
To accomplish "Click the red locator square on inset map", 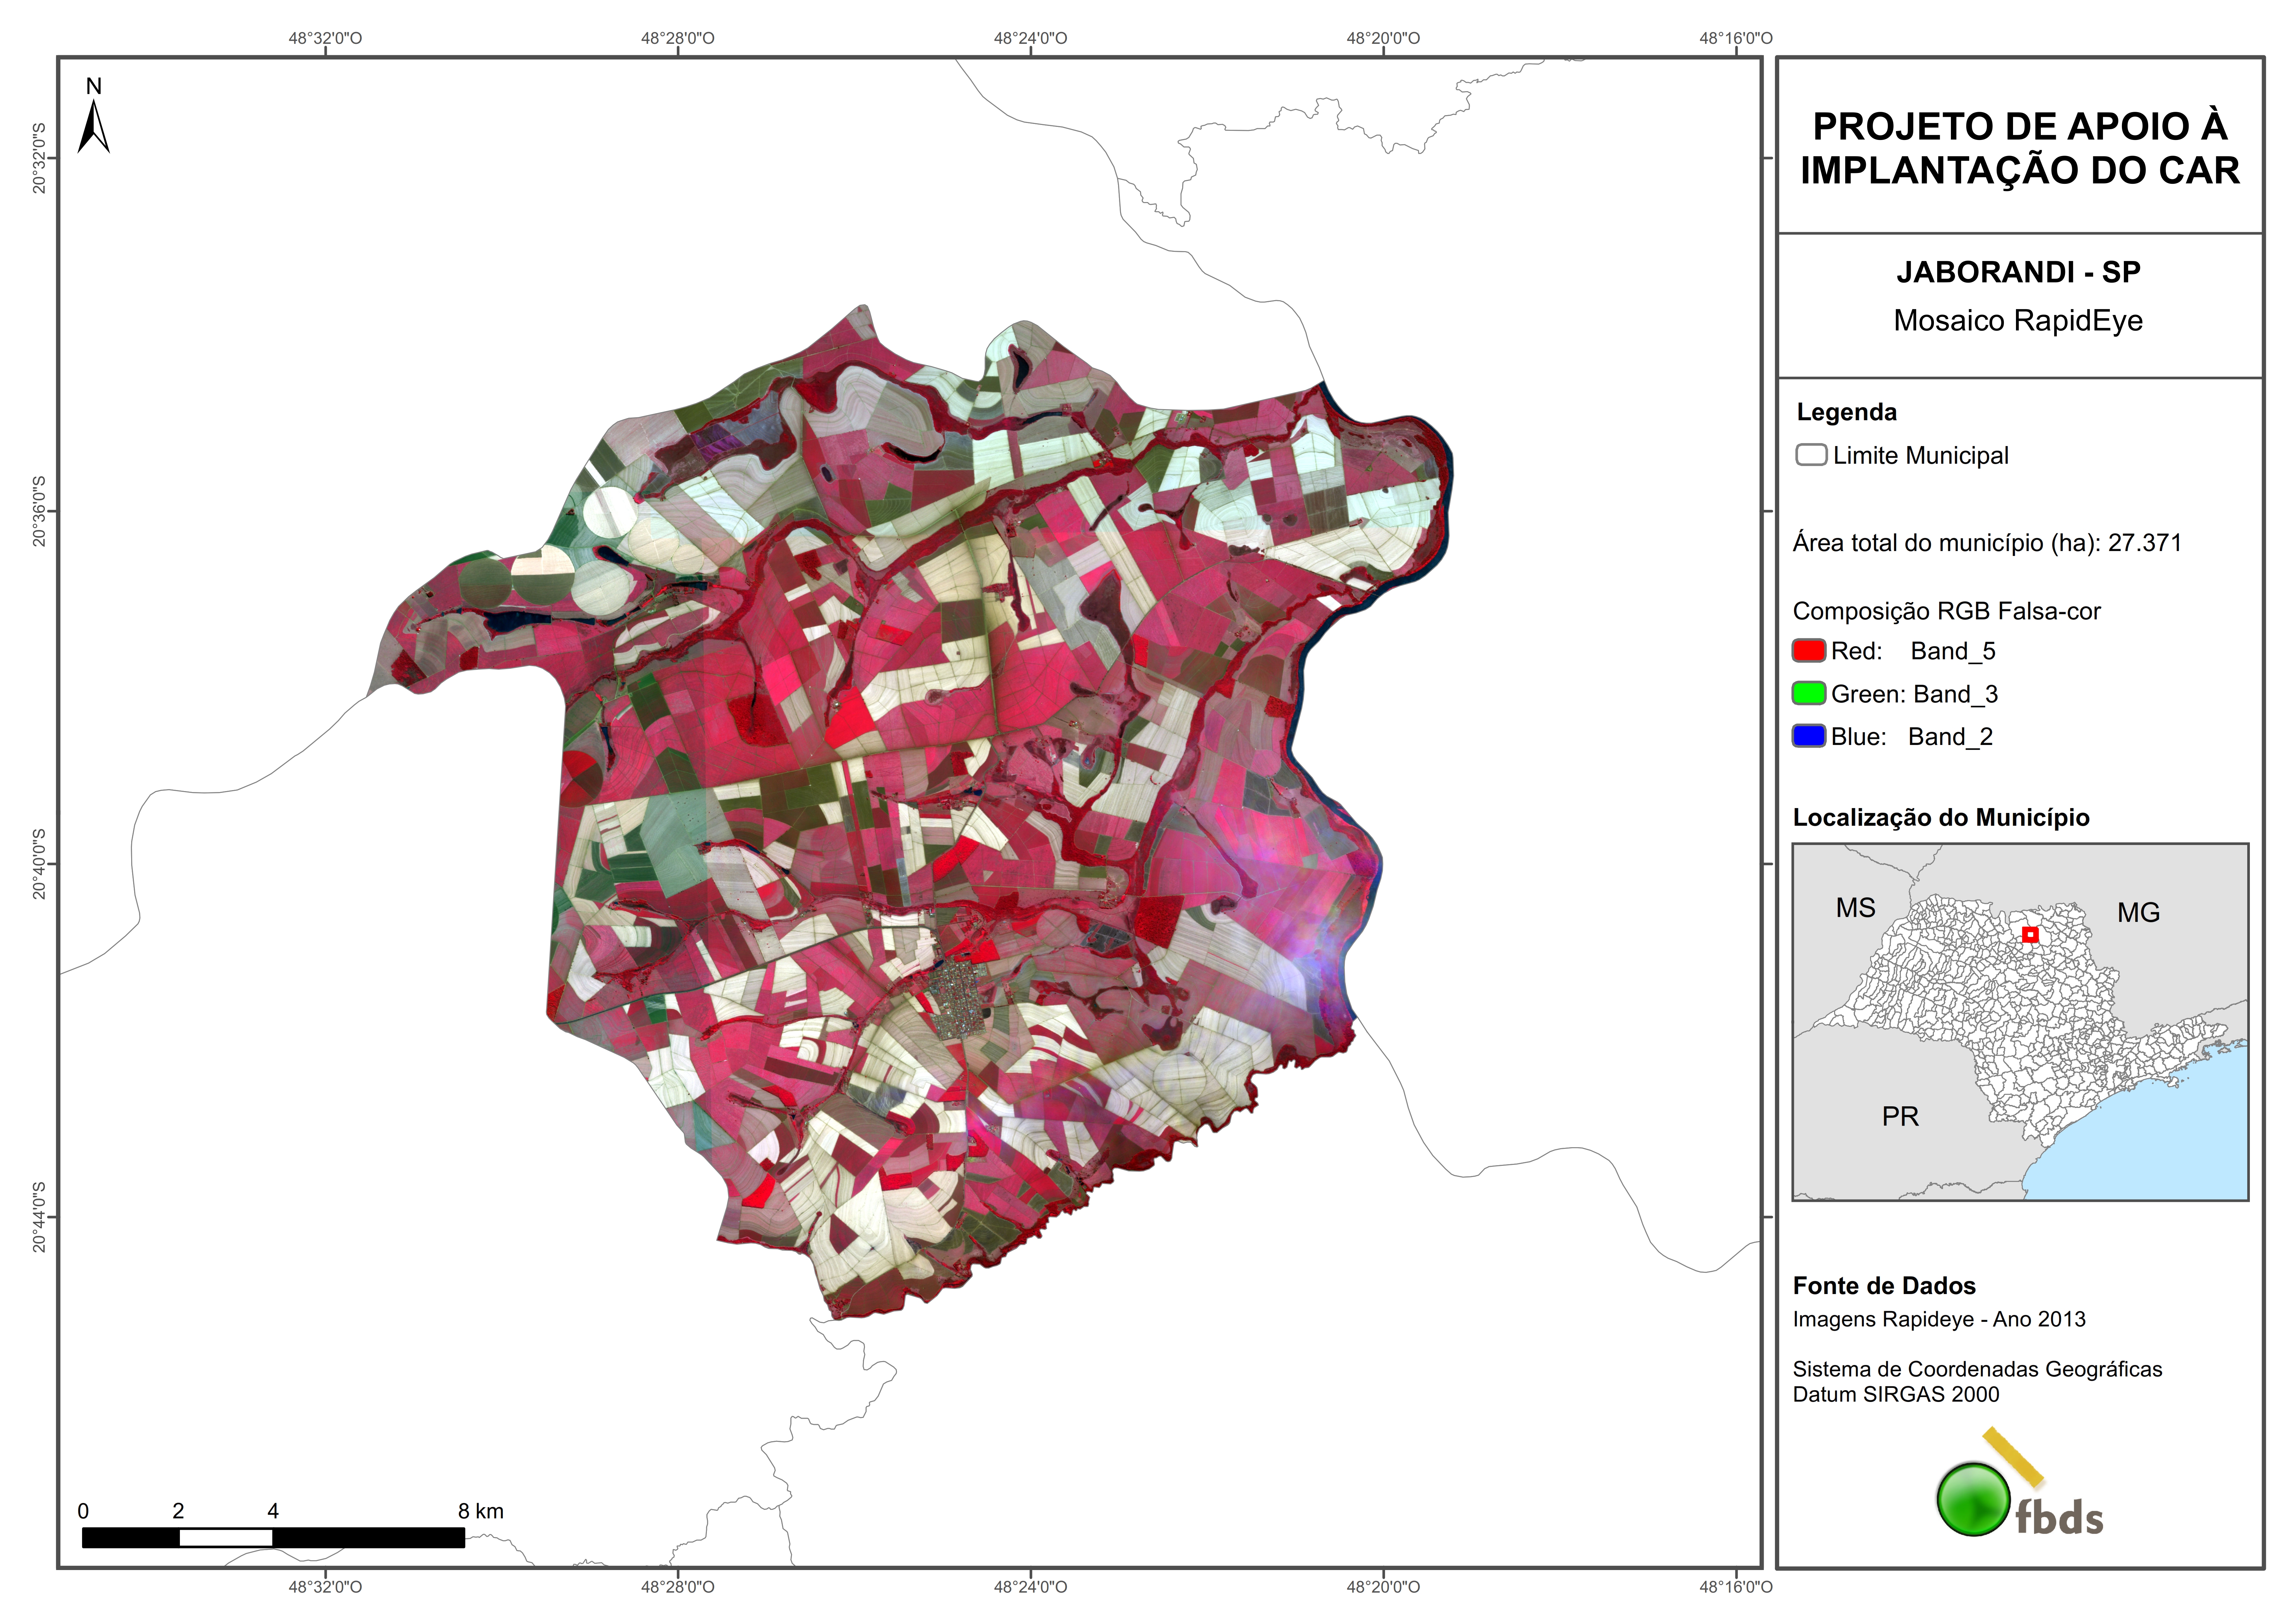I will (2030, 935).
